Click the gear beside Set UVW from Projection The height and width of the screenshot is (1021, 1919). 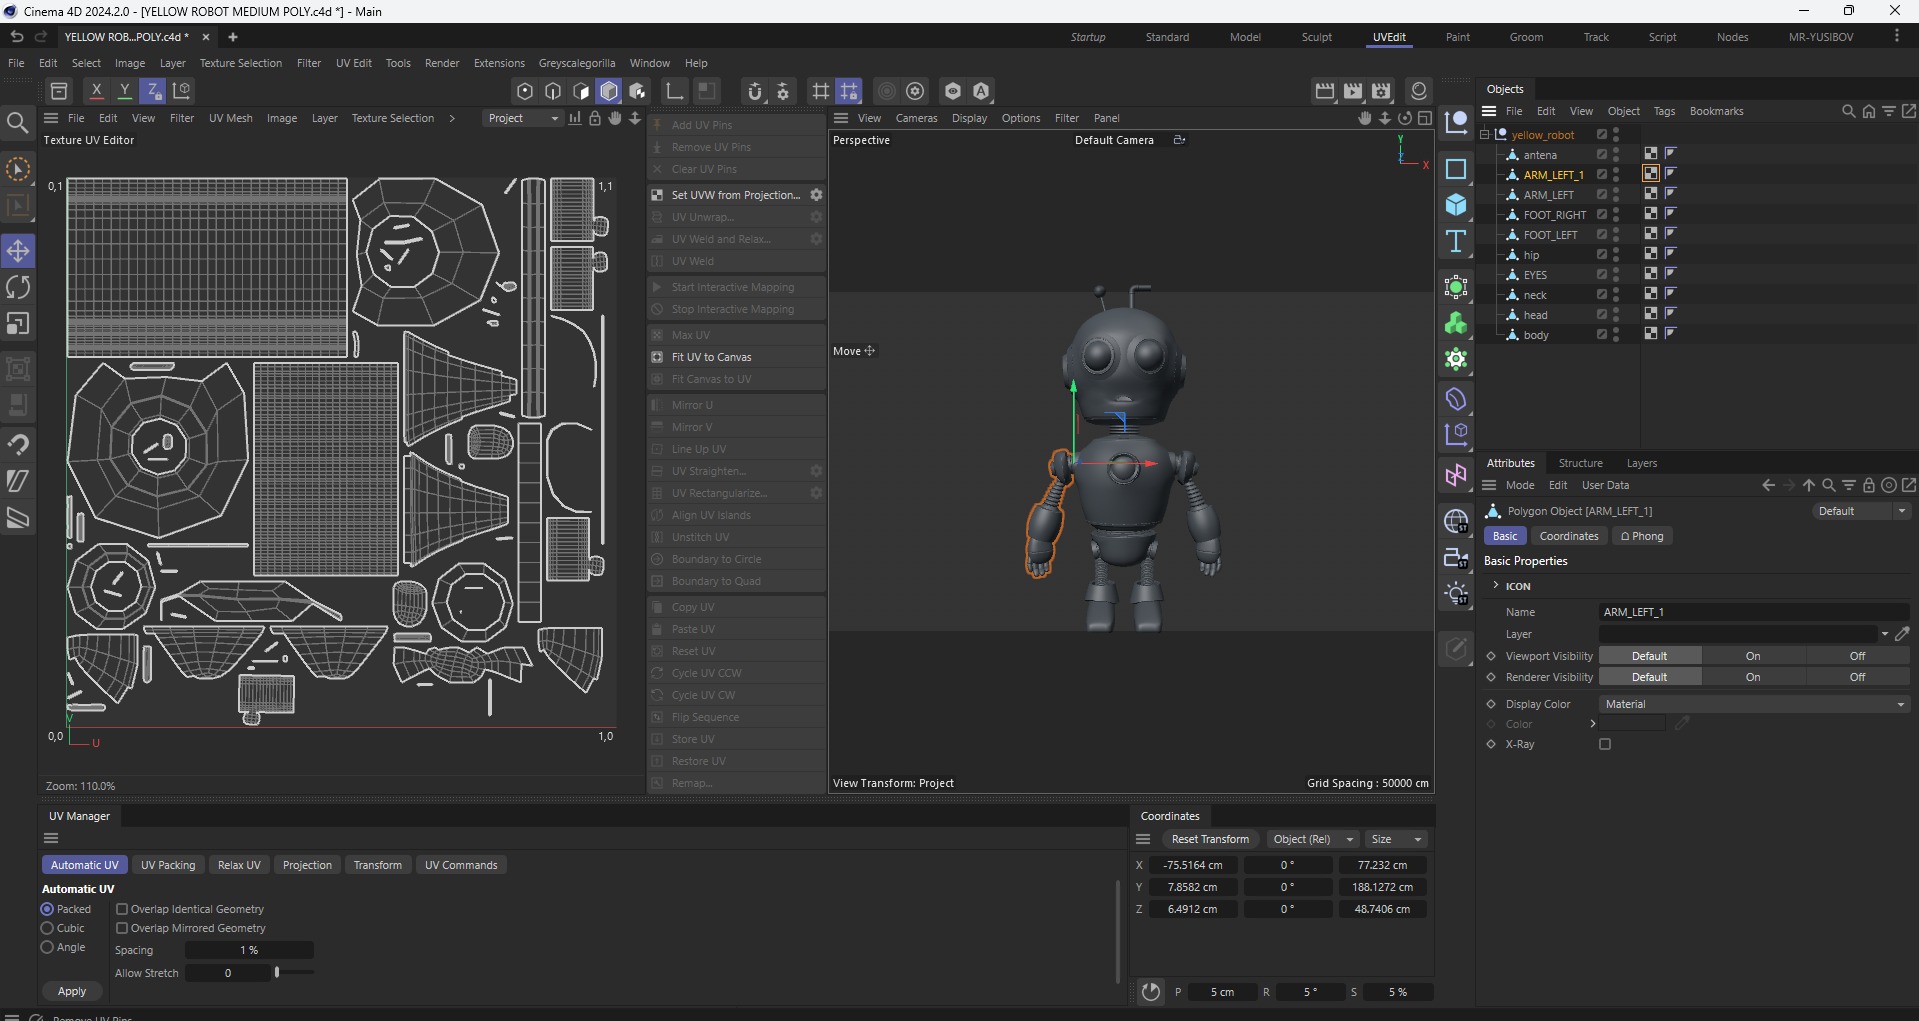(x=816, y=195)
